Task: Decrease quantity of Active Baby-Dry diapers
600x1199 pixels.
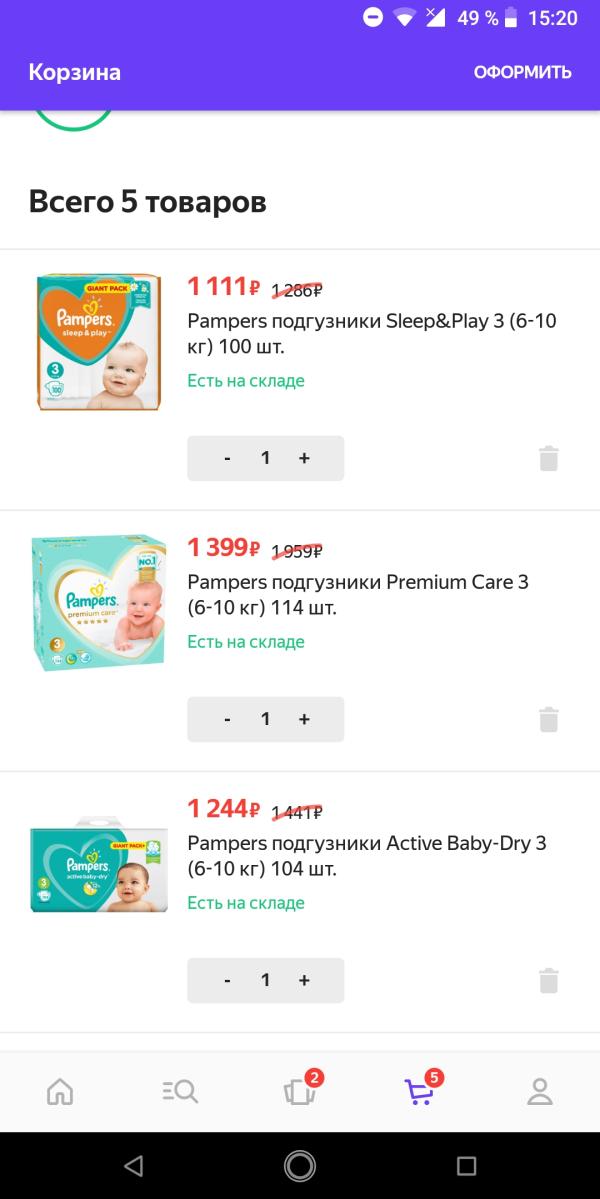Action: click(x=227, y=980)
